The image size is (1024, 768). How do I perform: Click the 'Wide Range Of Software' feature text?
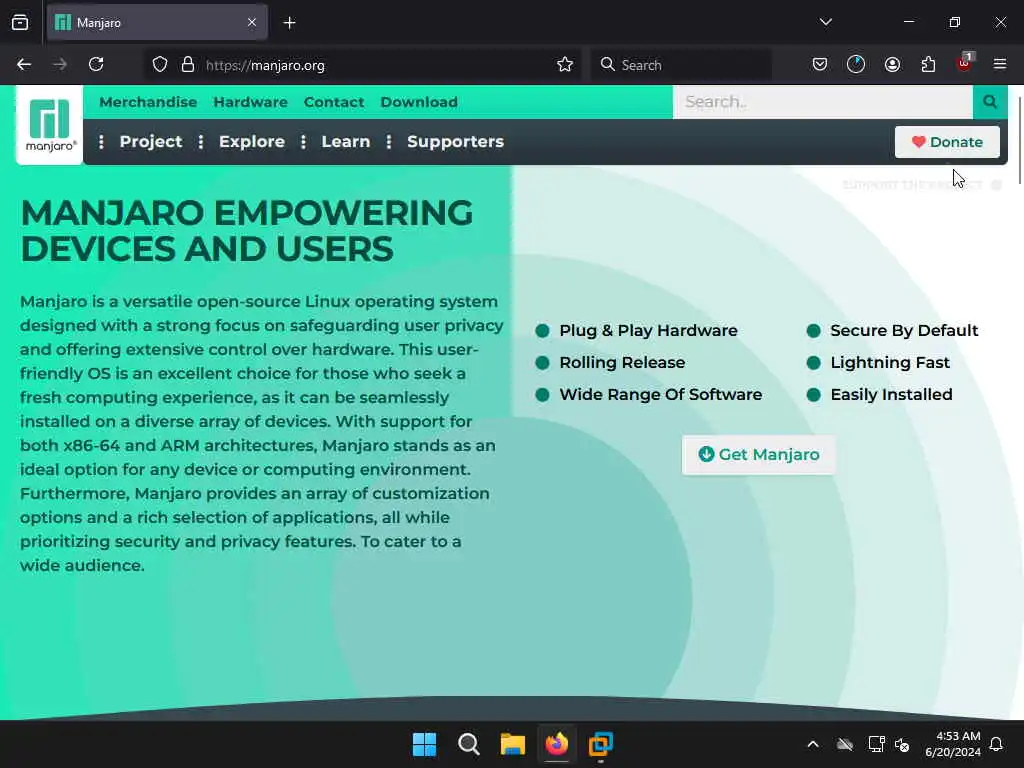coord(661,394)
